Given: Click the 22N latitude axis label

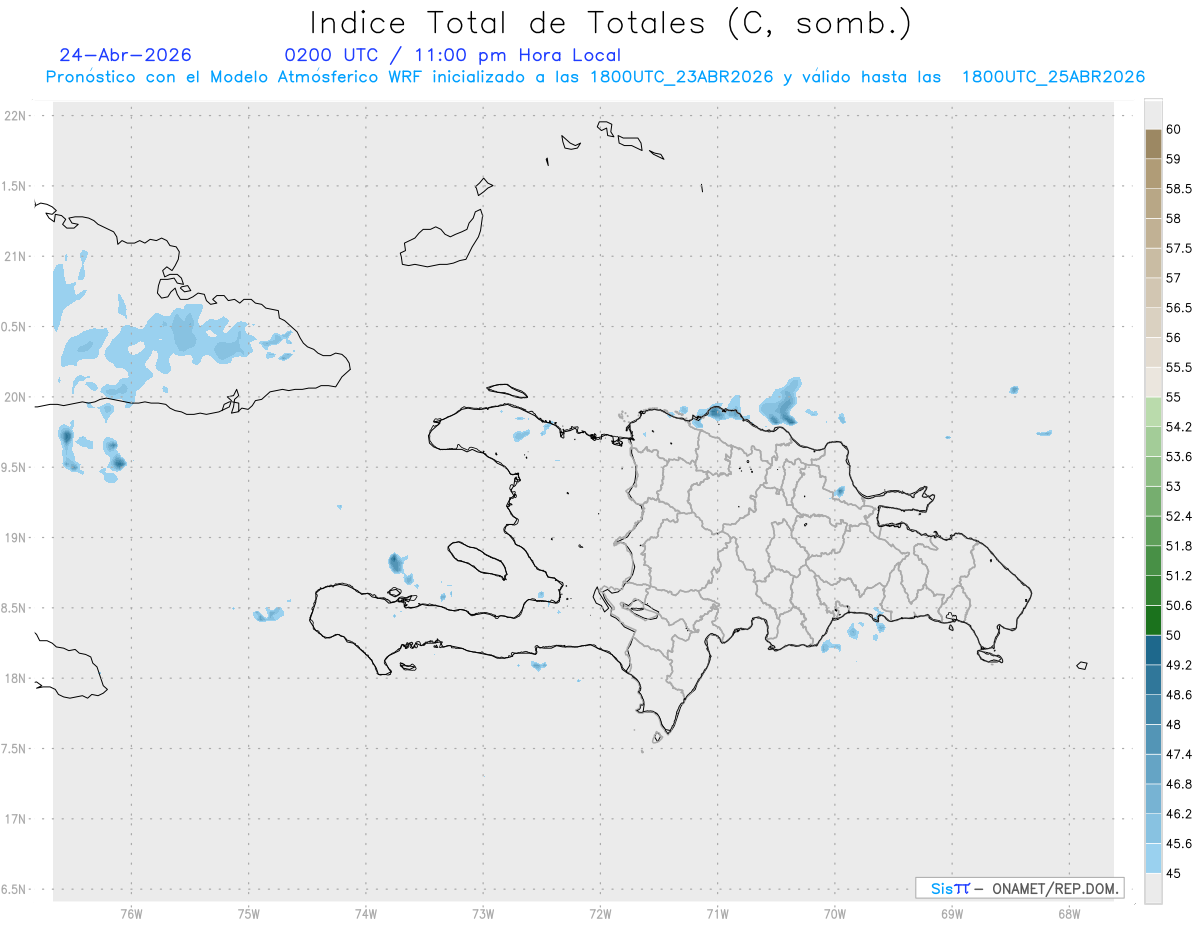Looking at the screenshot, I should tap(15, 116).
